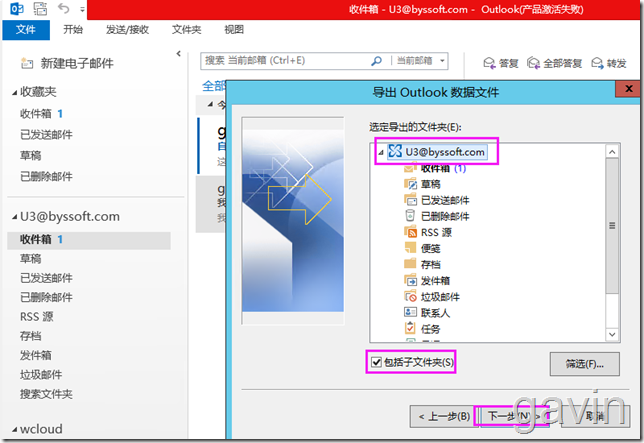Screen dimensions: 644x443
Task: Select 已删除邮件 under U3@byssoft.com in folder pane
Action: (x=46, y=297)
